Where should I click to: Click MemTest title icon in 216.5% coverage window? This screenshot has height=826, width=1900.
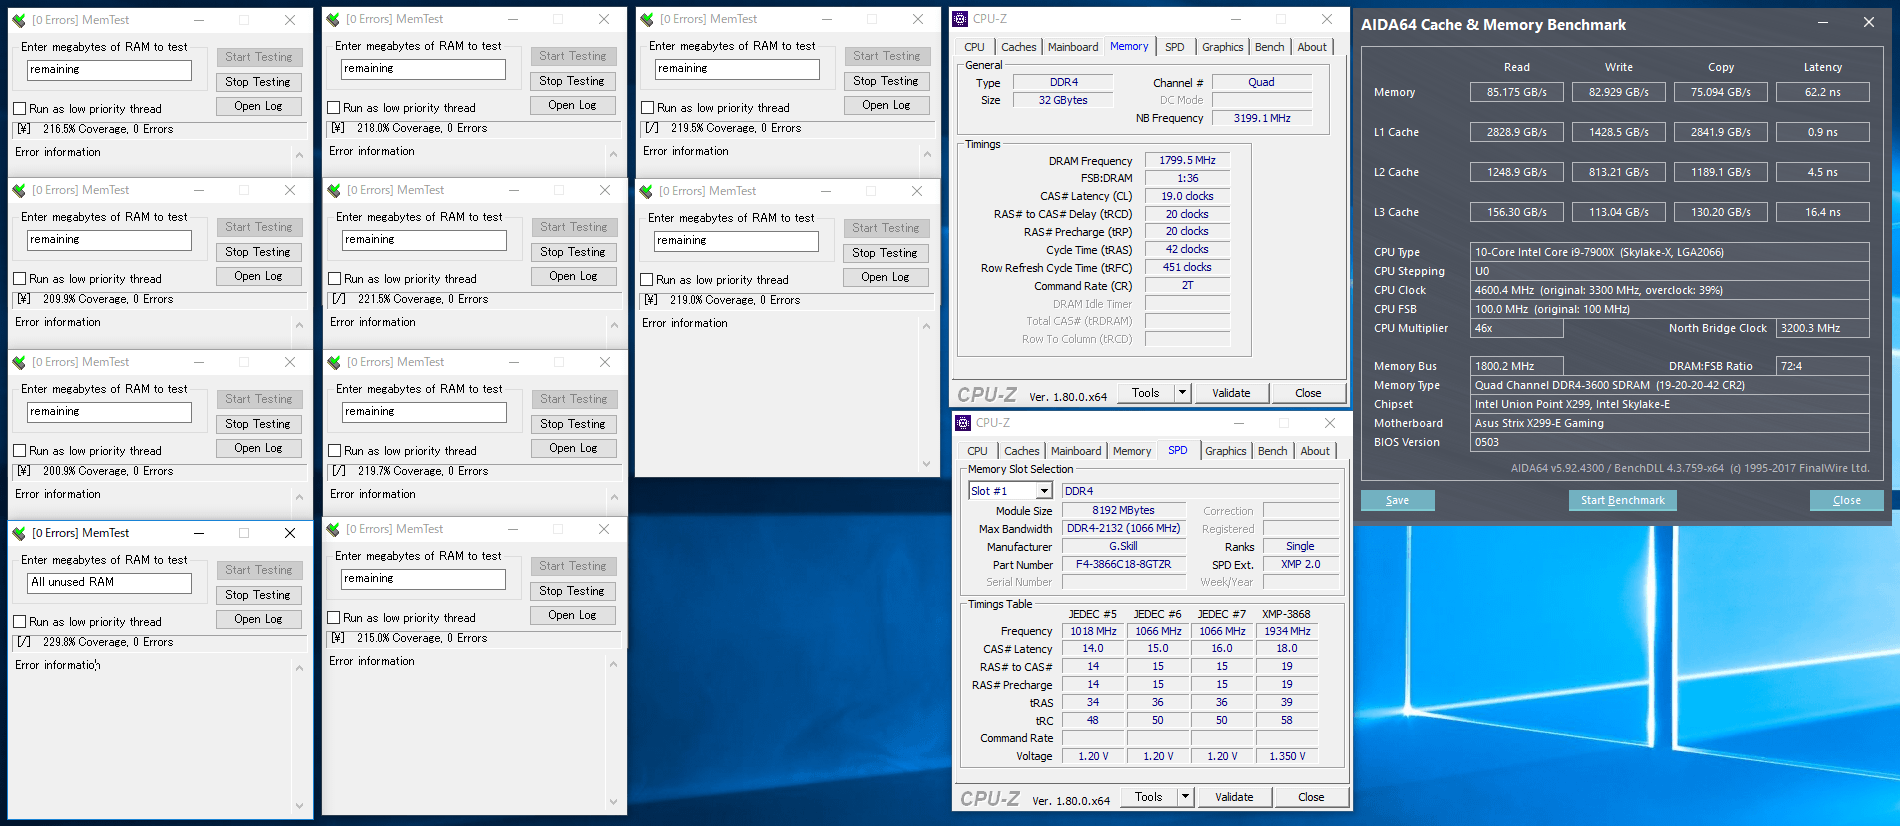18,20
